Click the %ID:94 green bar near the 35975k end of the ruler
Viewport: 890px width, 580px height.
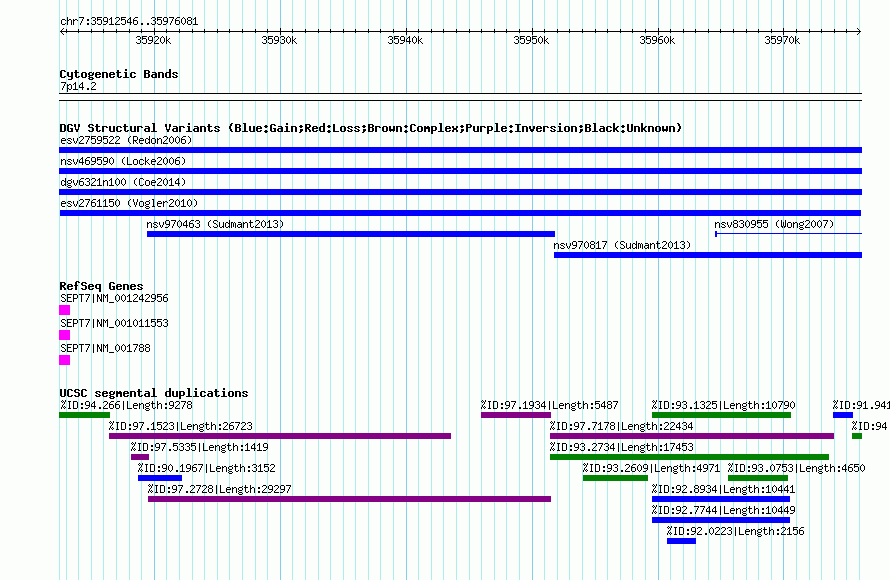(857, 436)
